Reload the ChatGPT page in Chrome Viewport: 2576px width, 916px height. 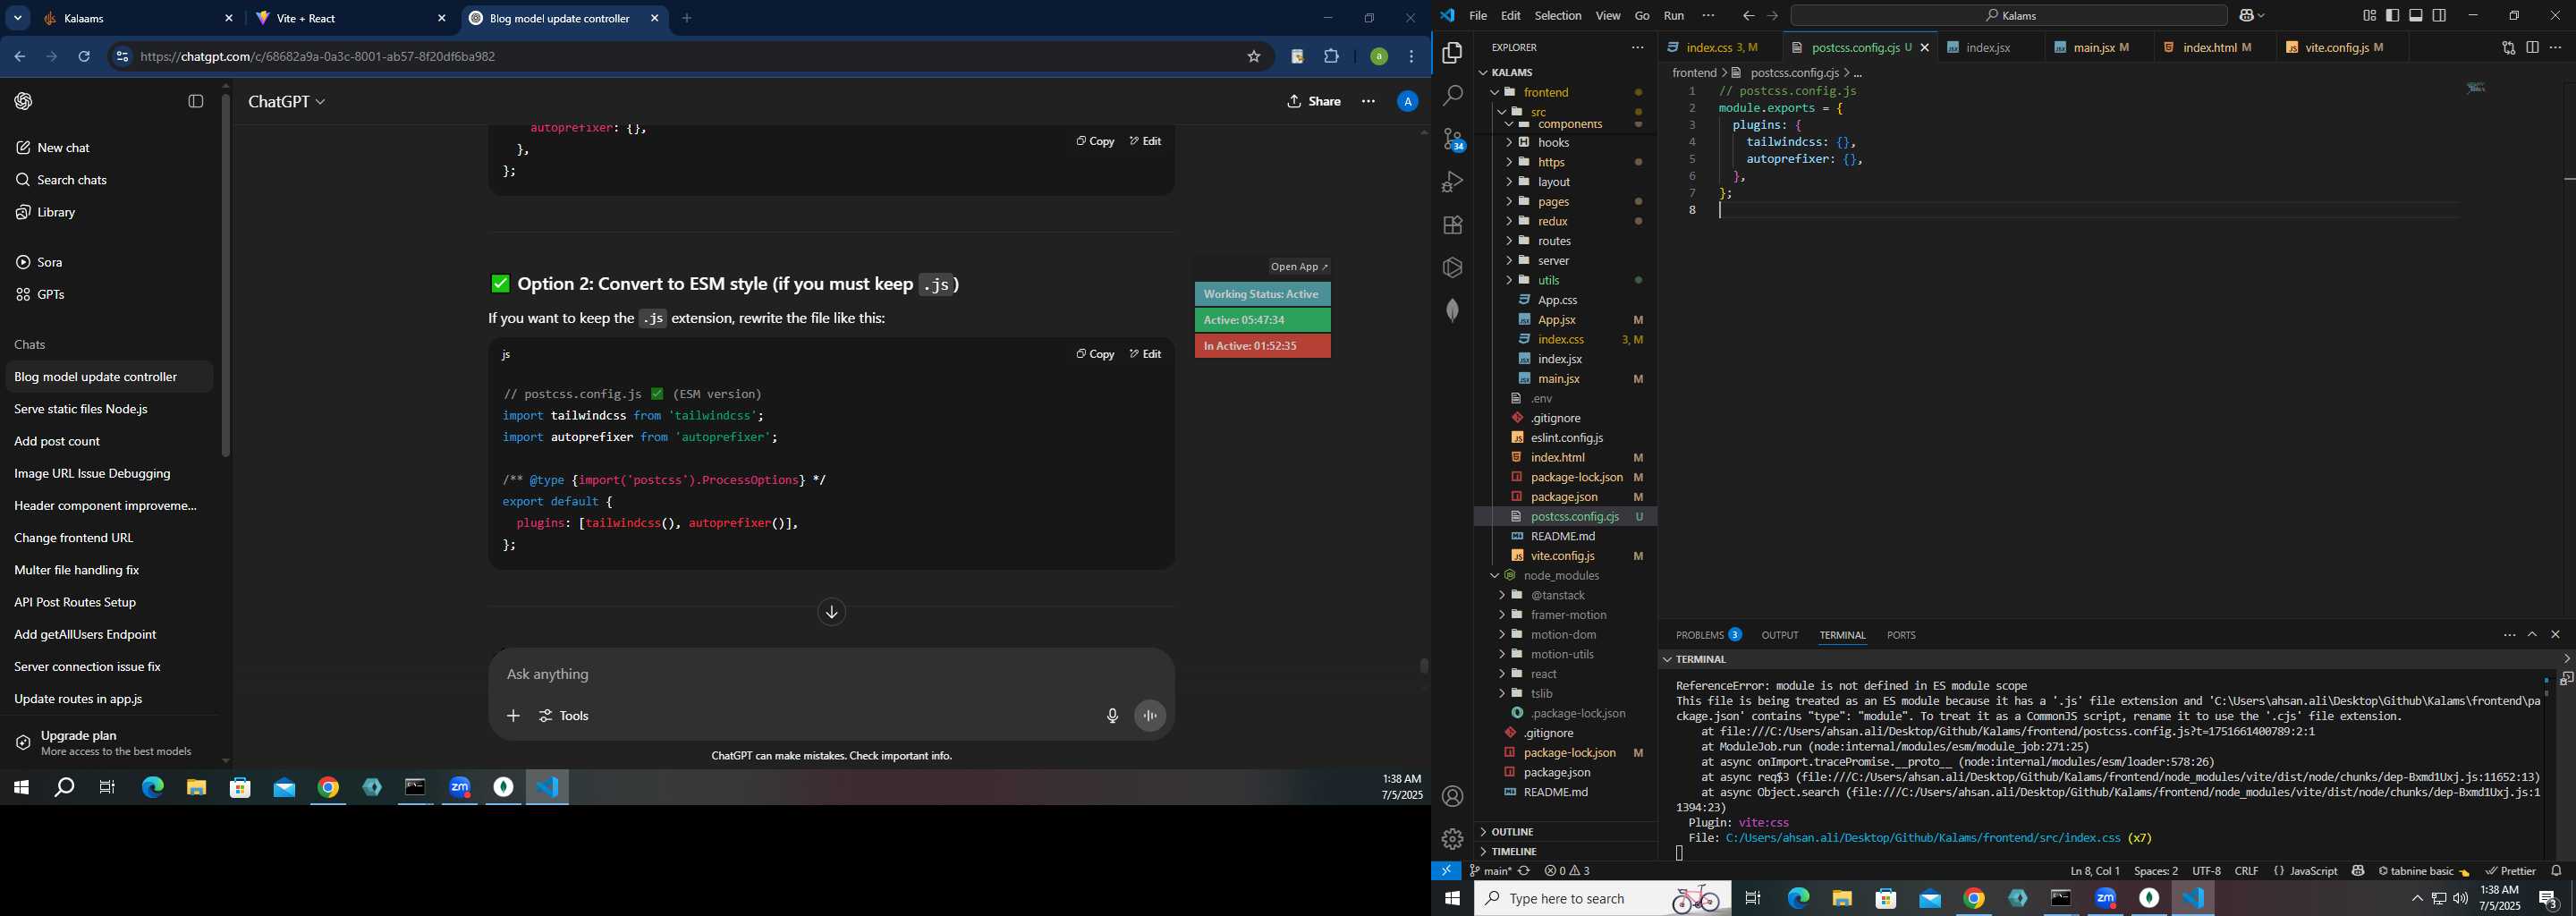[85, 57]
